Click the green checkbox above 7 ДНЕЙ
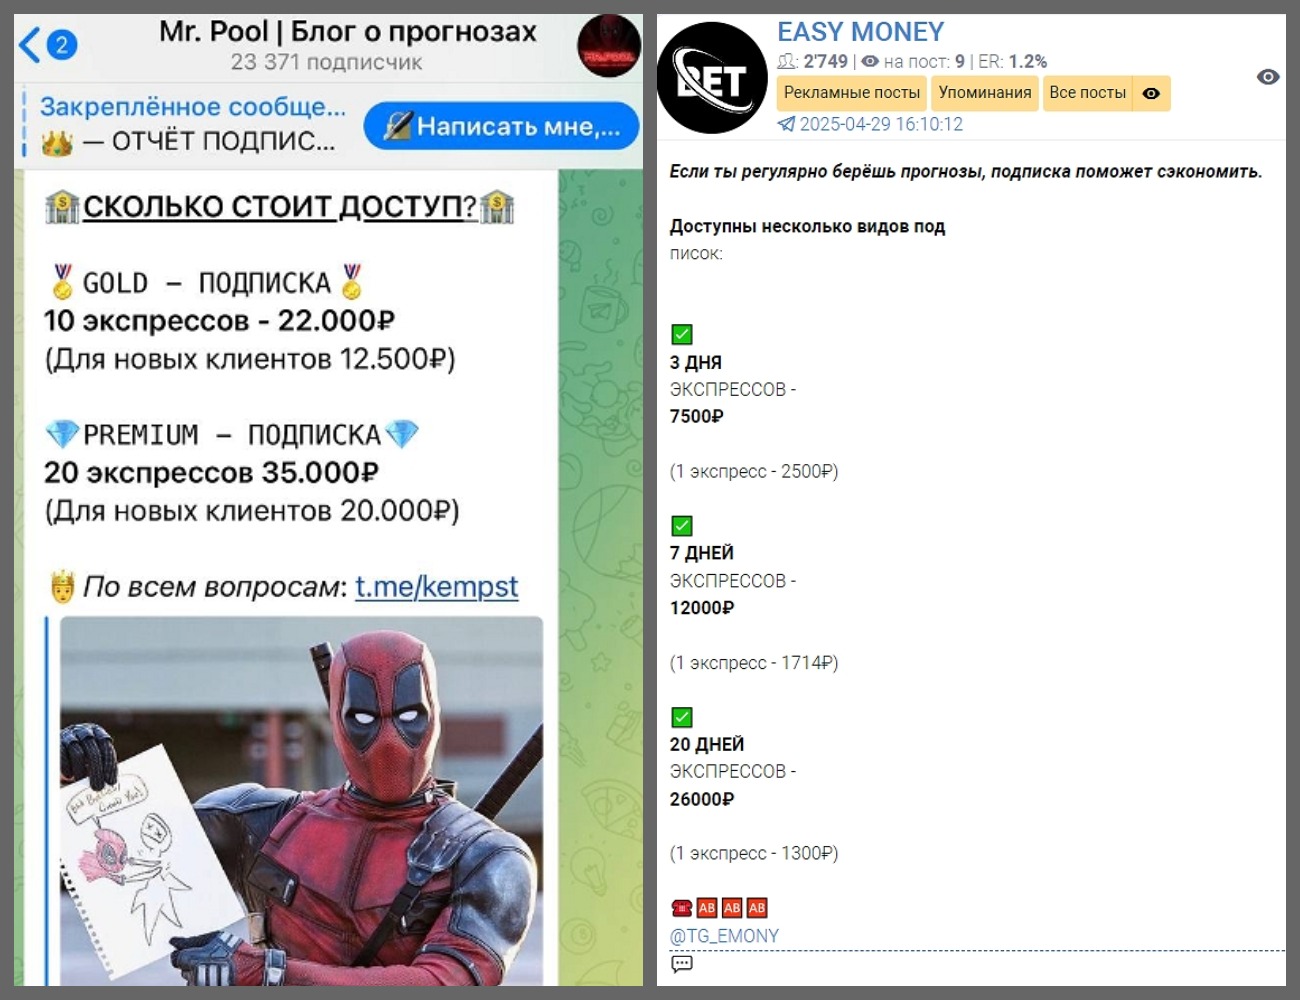 (682, 526)
